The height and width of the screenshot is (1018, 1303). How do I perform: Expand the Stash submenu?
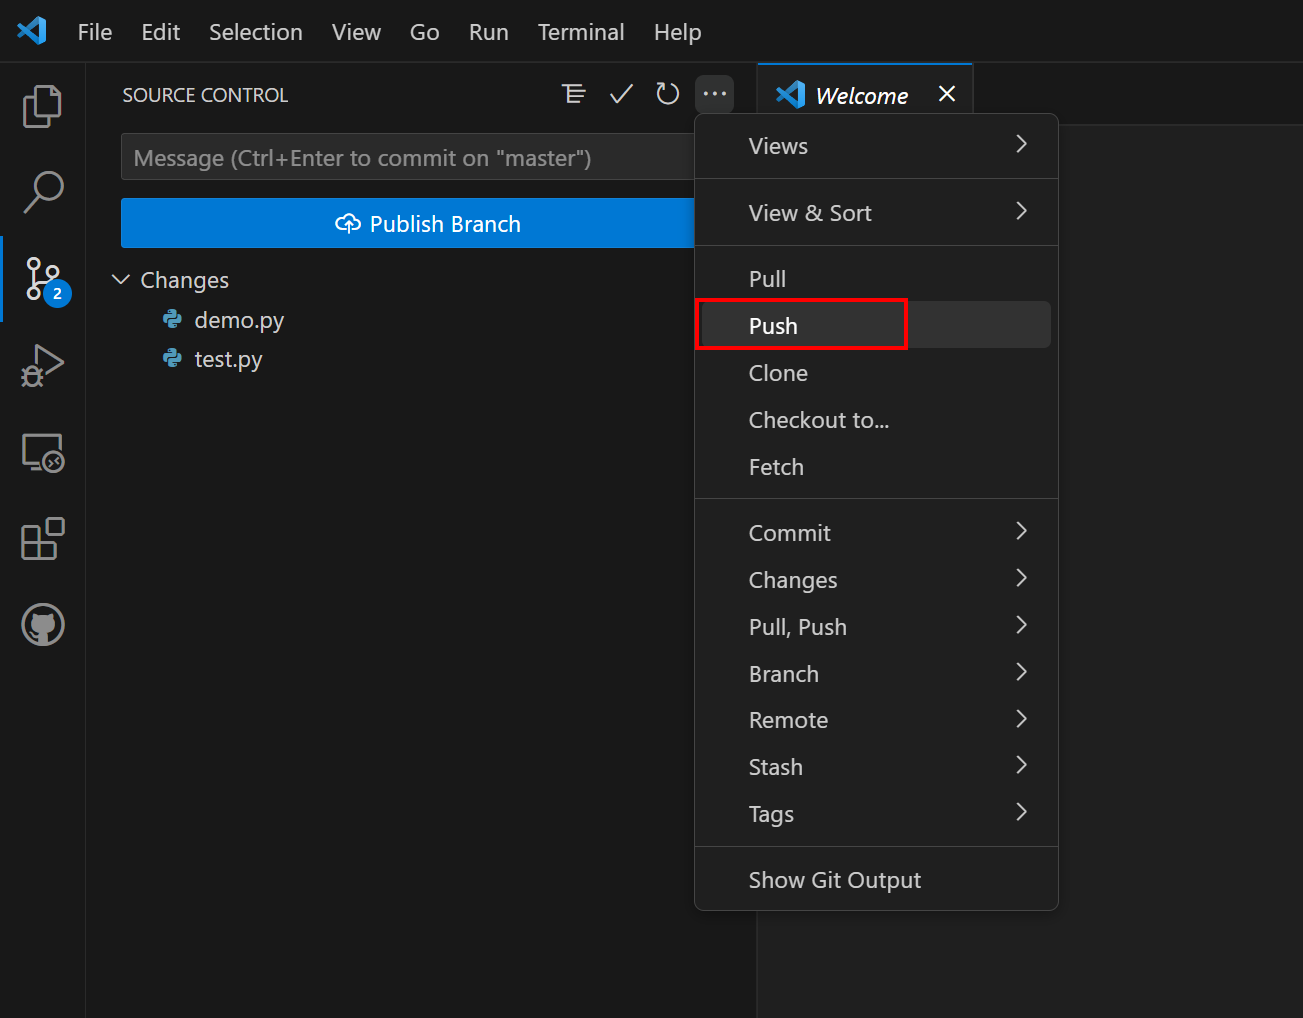pyautogui.click(x=877, y=766)
